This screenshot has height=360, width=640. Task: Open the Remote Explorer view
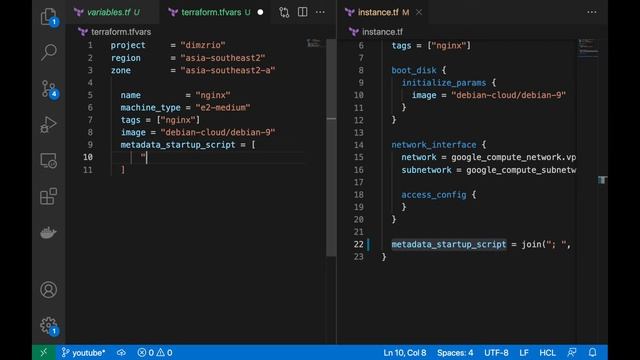pos(49,161)
